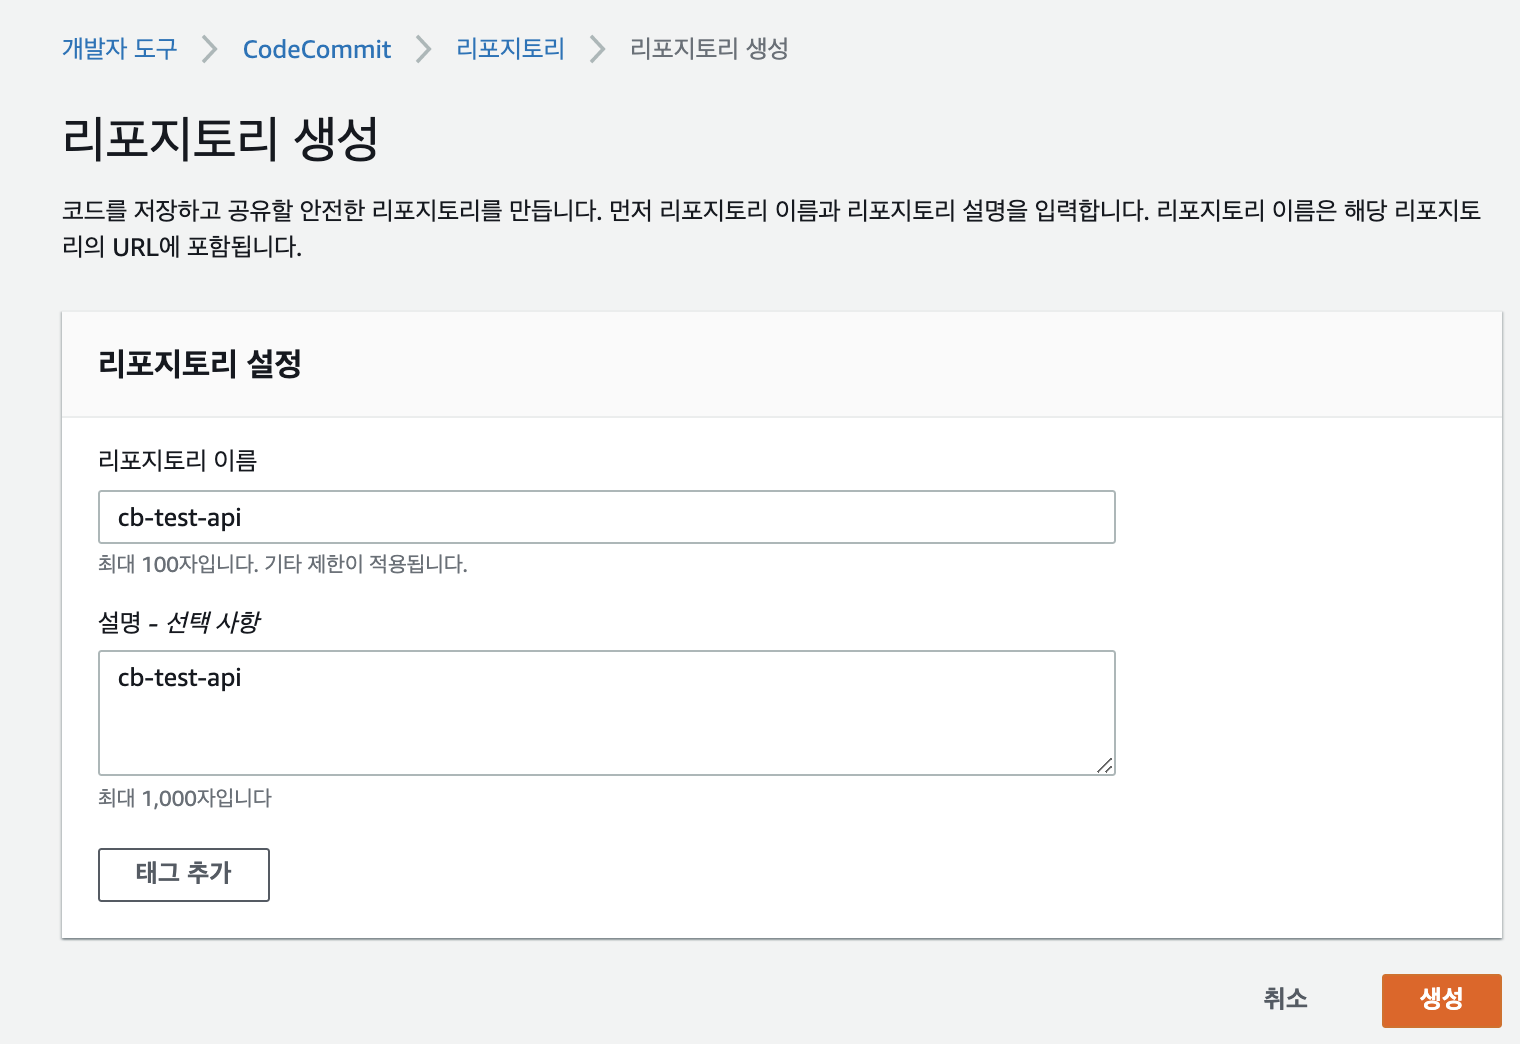
Task: Click the textarea resize handle
Action: (x=1104, y=765)
